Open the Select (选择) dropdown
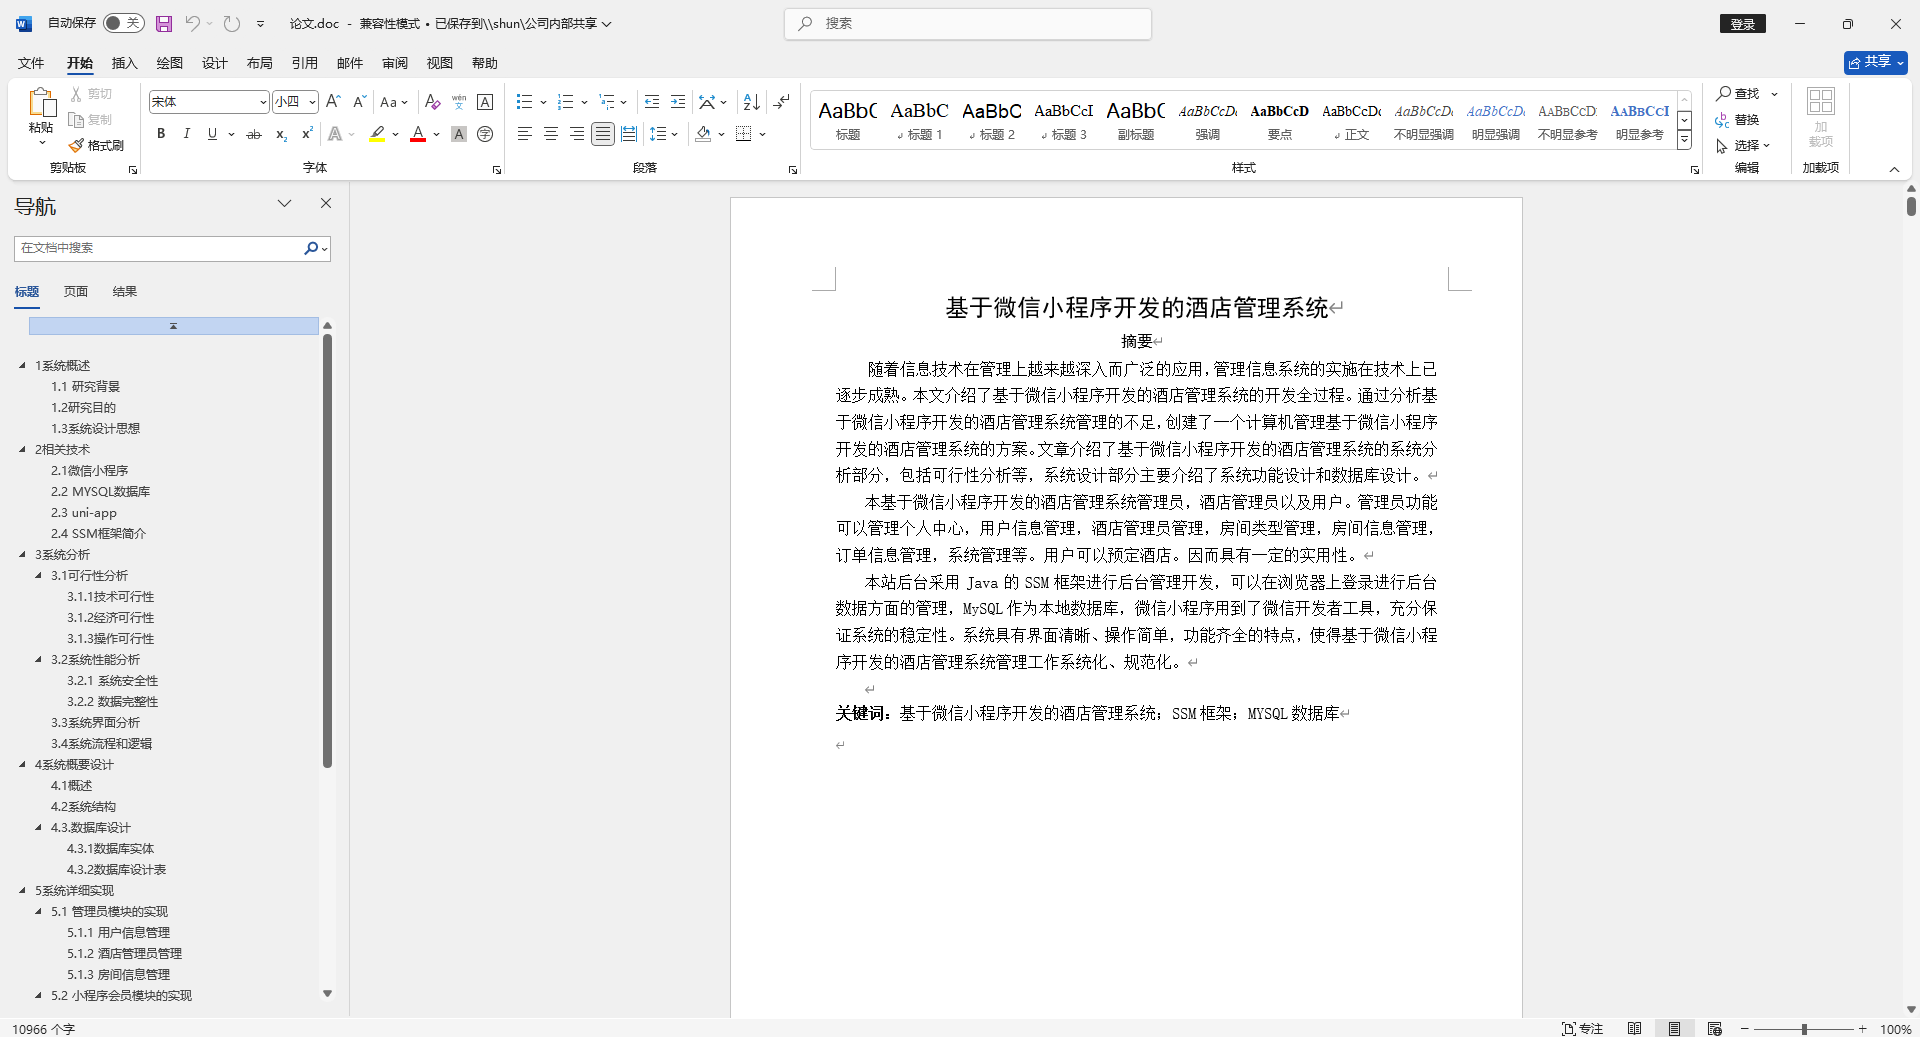 tap(1745, 145)
